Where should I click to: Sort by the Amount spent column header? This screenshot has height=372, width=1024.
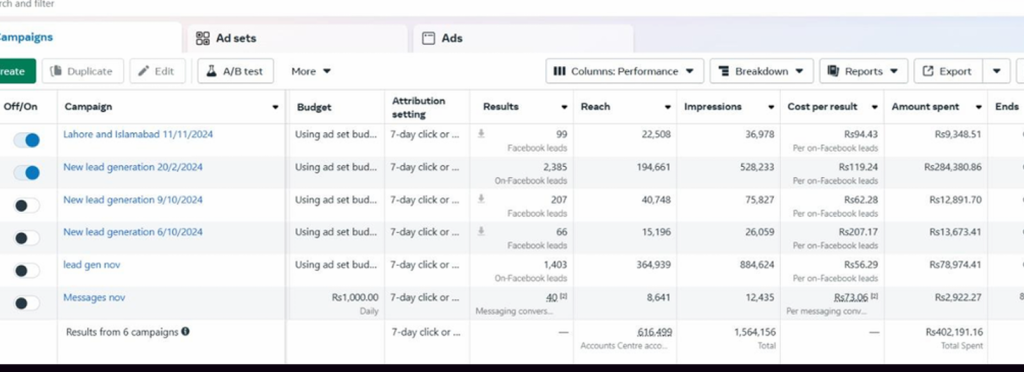click(925, 106)
